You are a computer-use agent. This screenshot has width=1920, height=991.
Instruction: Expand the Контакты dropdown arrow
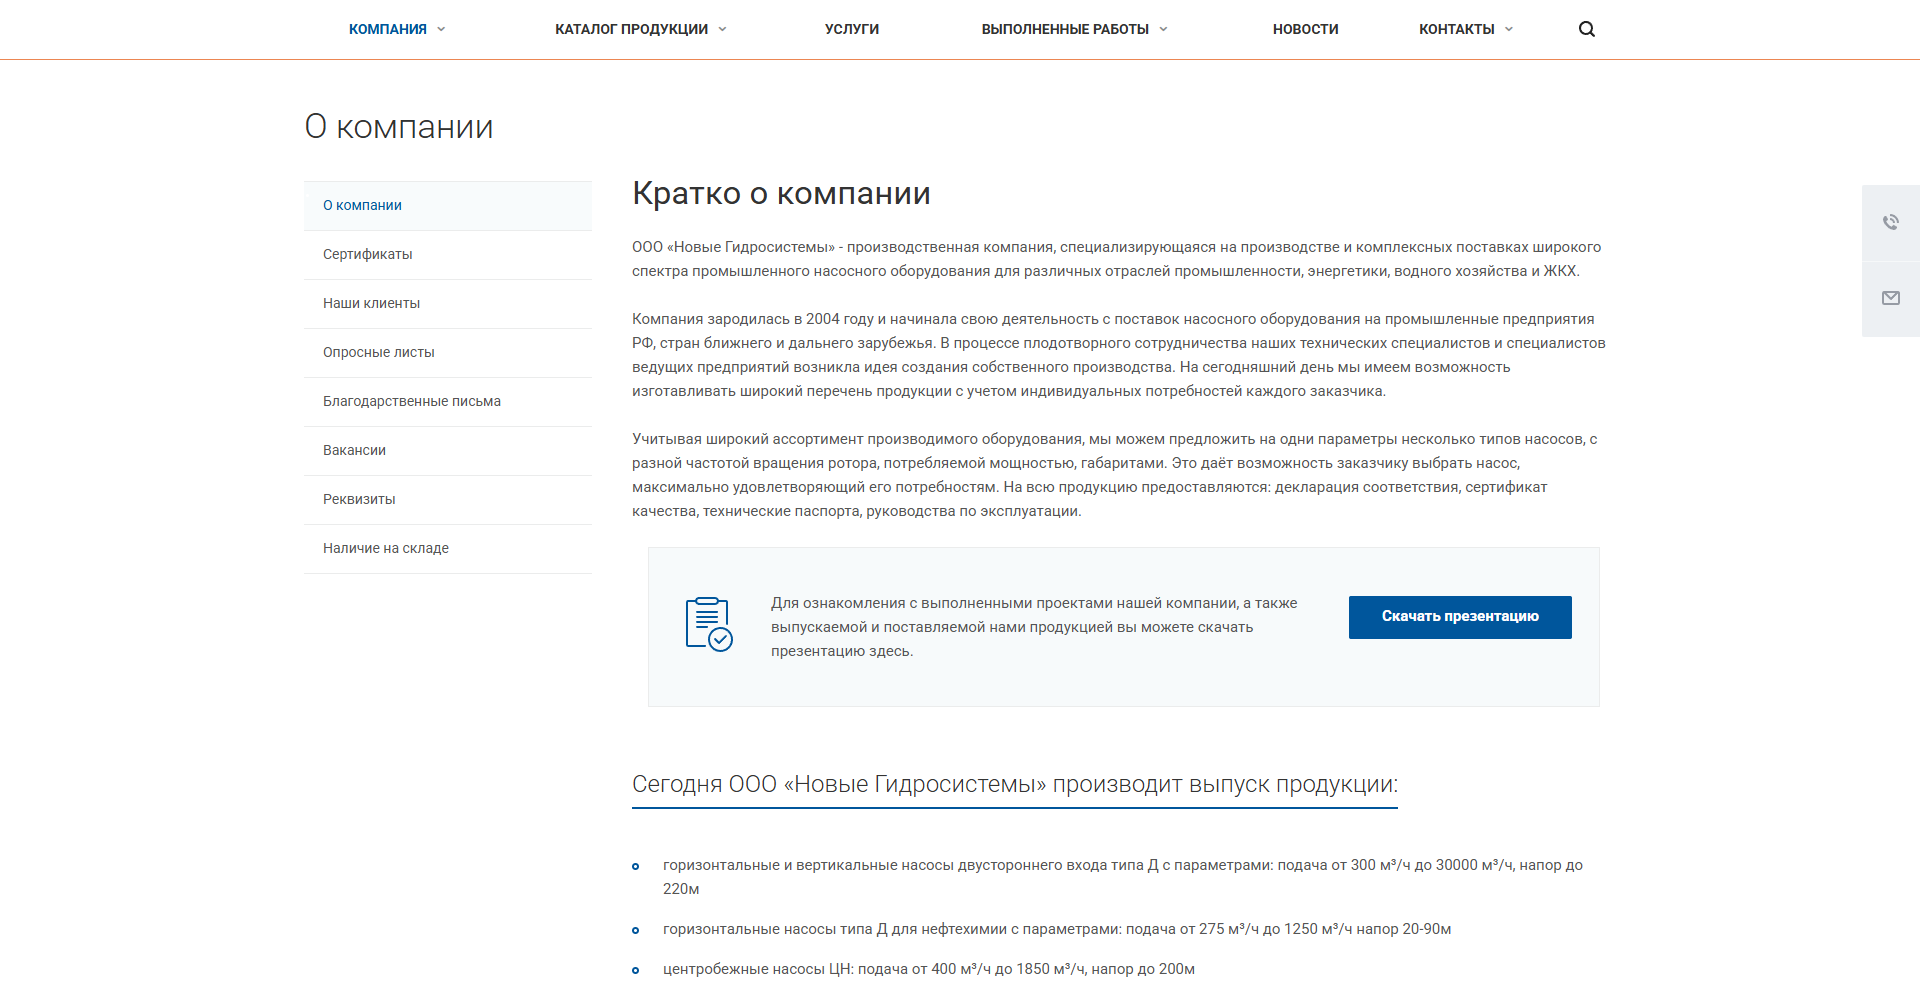click(x=1509, y=30)
